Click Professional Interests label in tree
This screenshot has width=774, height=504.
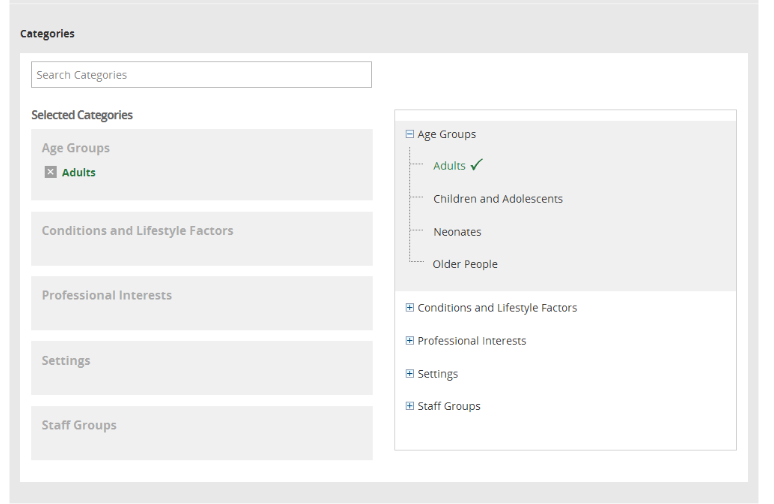coord(471,341)
